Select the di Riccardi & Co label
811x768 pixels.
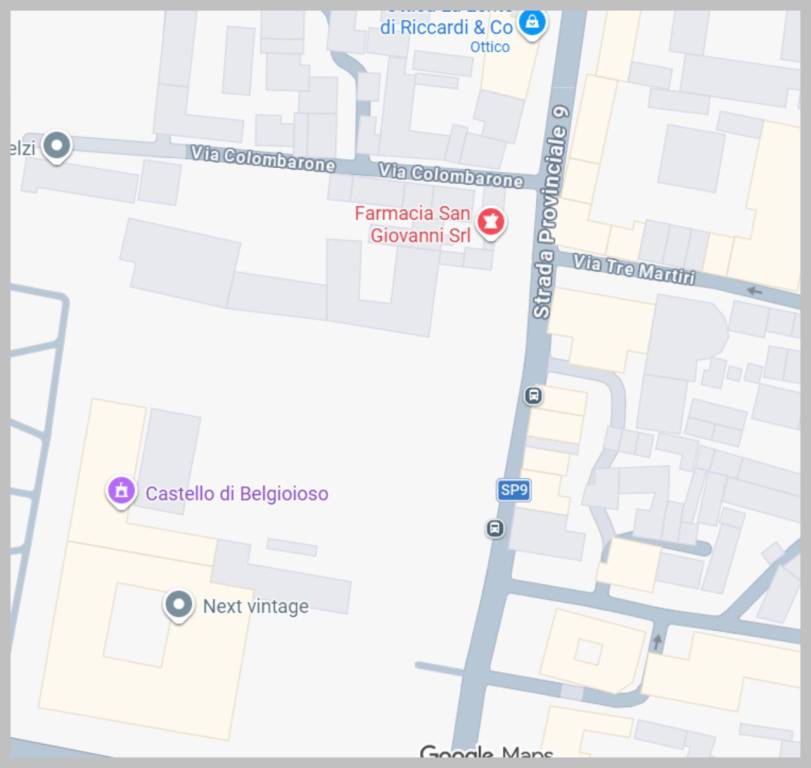[x=446, y=27]
